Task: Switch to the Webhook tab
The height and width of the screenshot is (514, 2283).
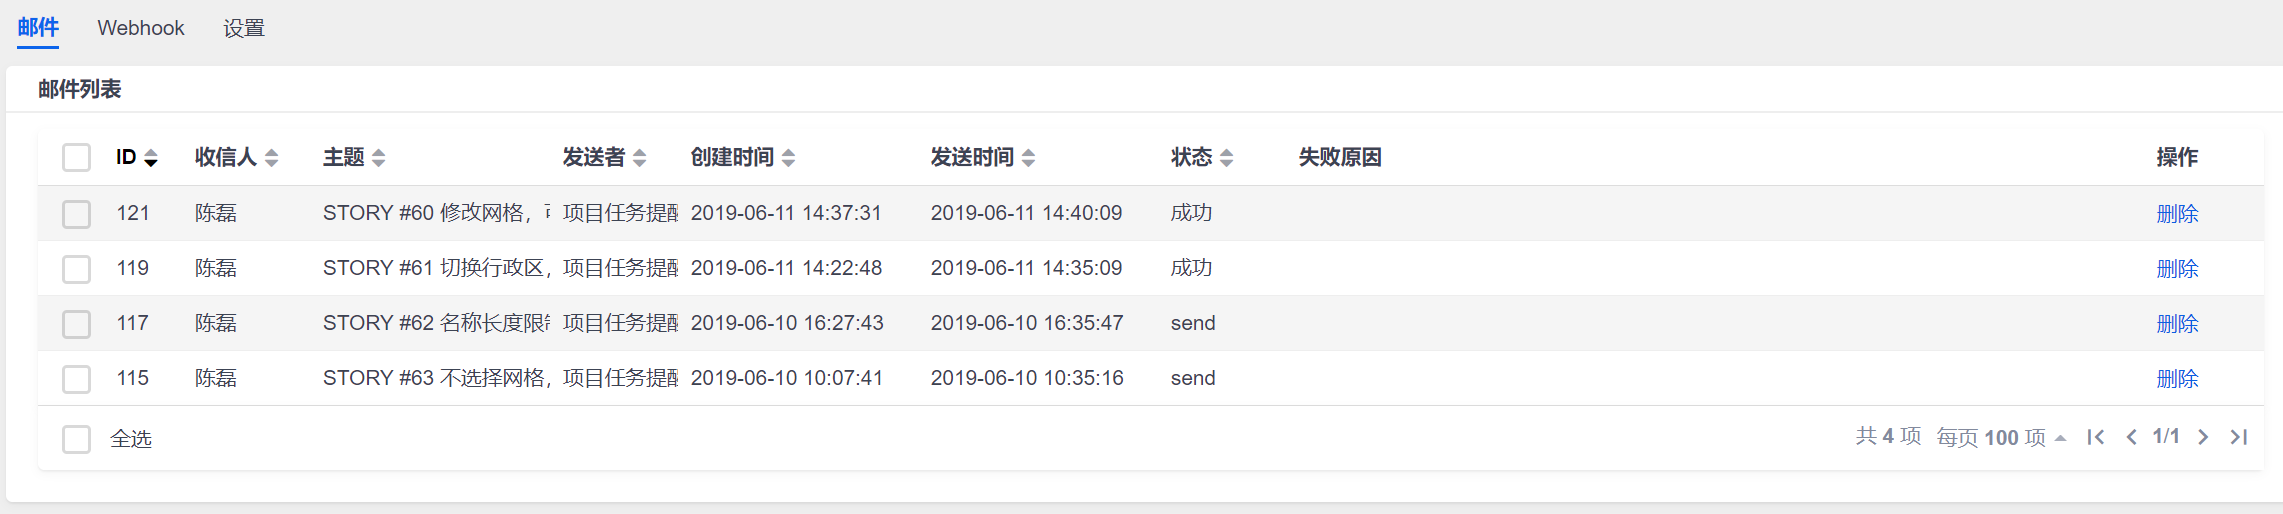Action: coord(141,28)
